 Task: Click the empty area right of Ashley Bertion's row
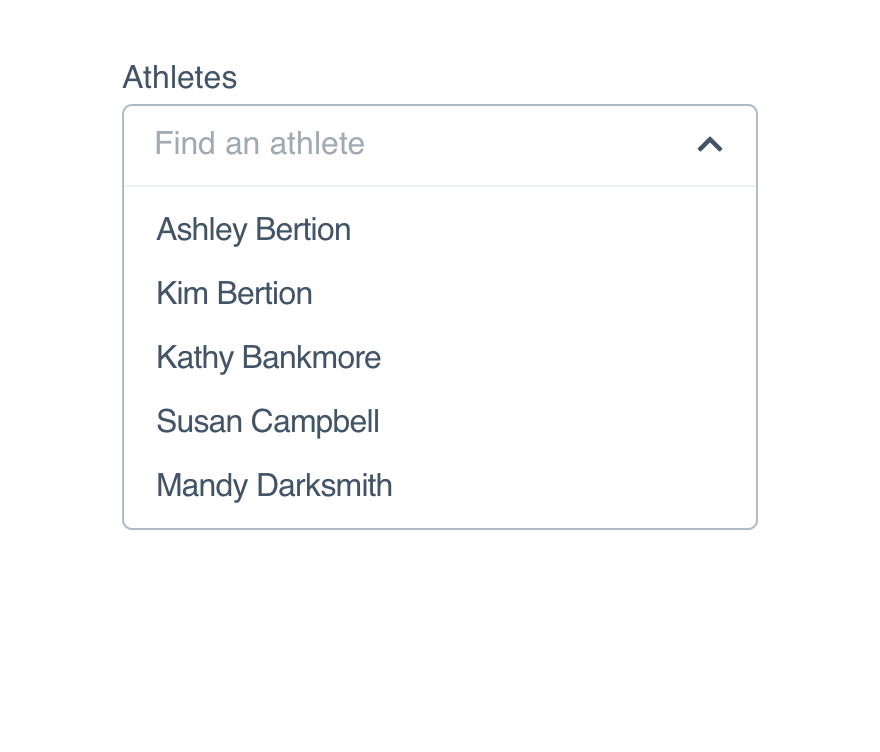553,230
